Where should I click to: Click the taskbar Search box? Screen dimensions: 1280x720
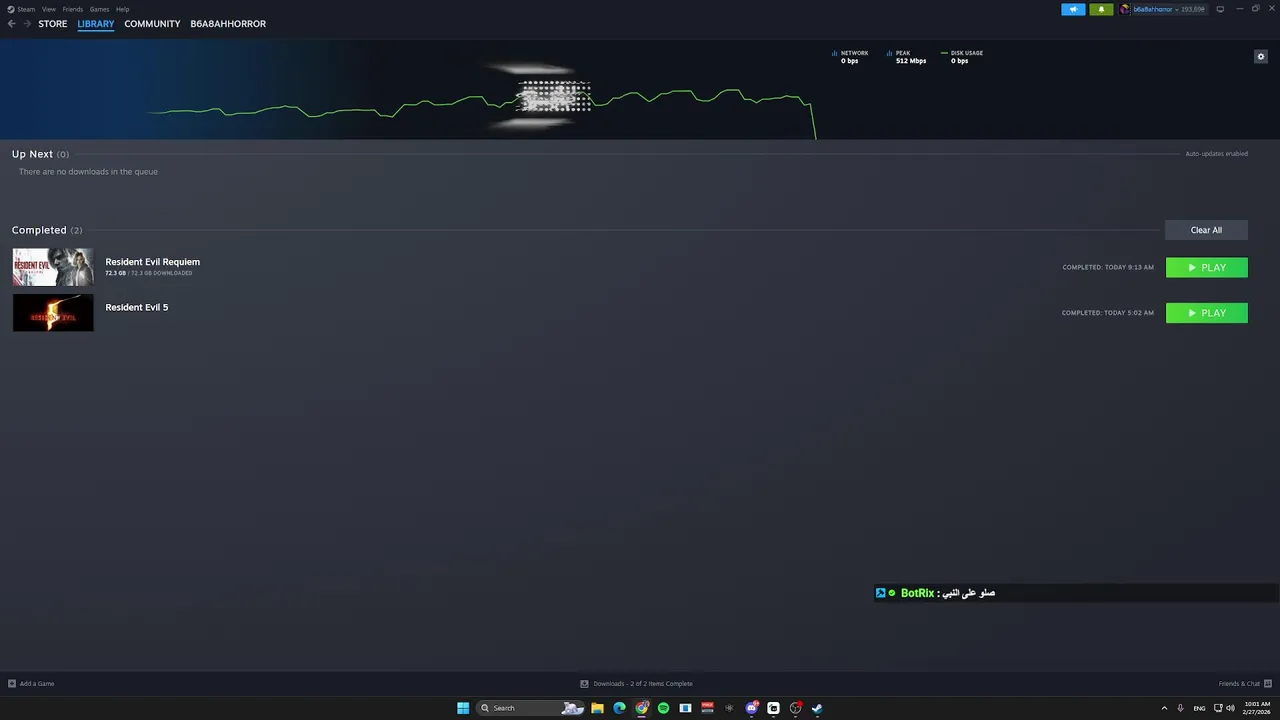pyautogui.click(x=530, y=708)
